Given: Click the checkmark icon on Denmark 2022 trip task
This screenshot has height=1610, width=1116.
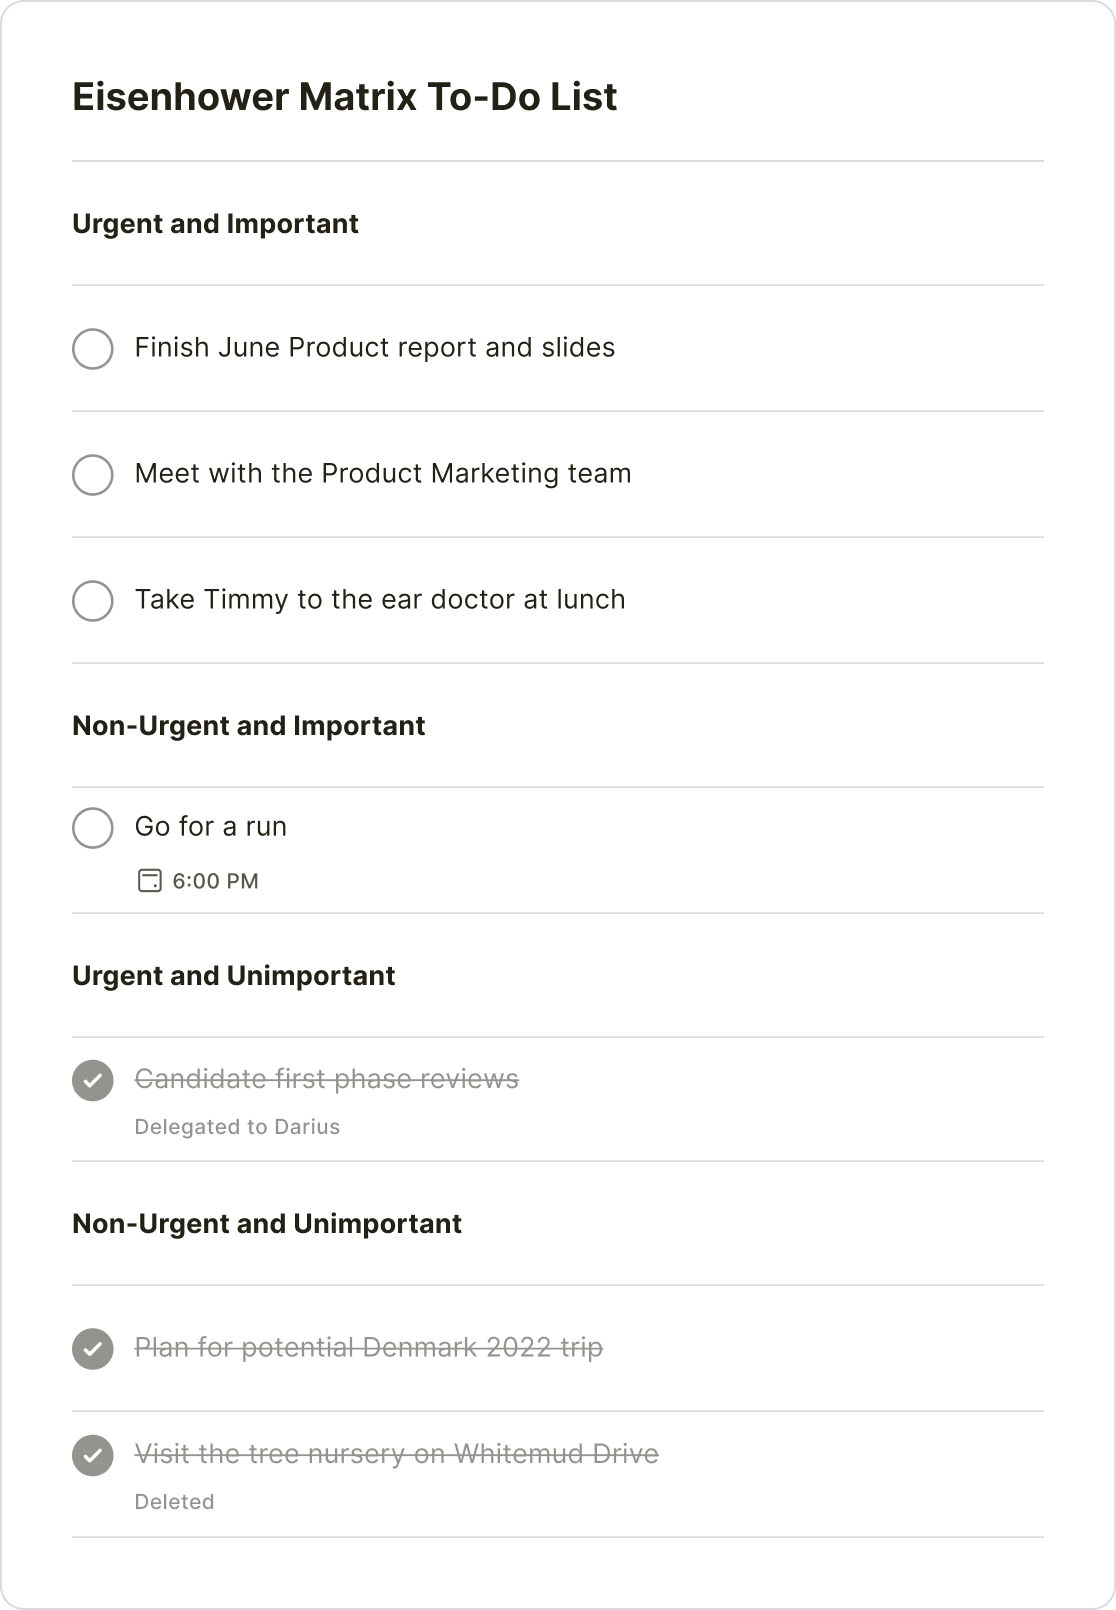Looking at the screenshot, I should point(92,1348).
